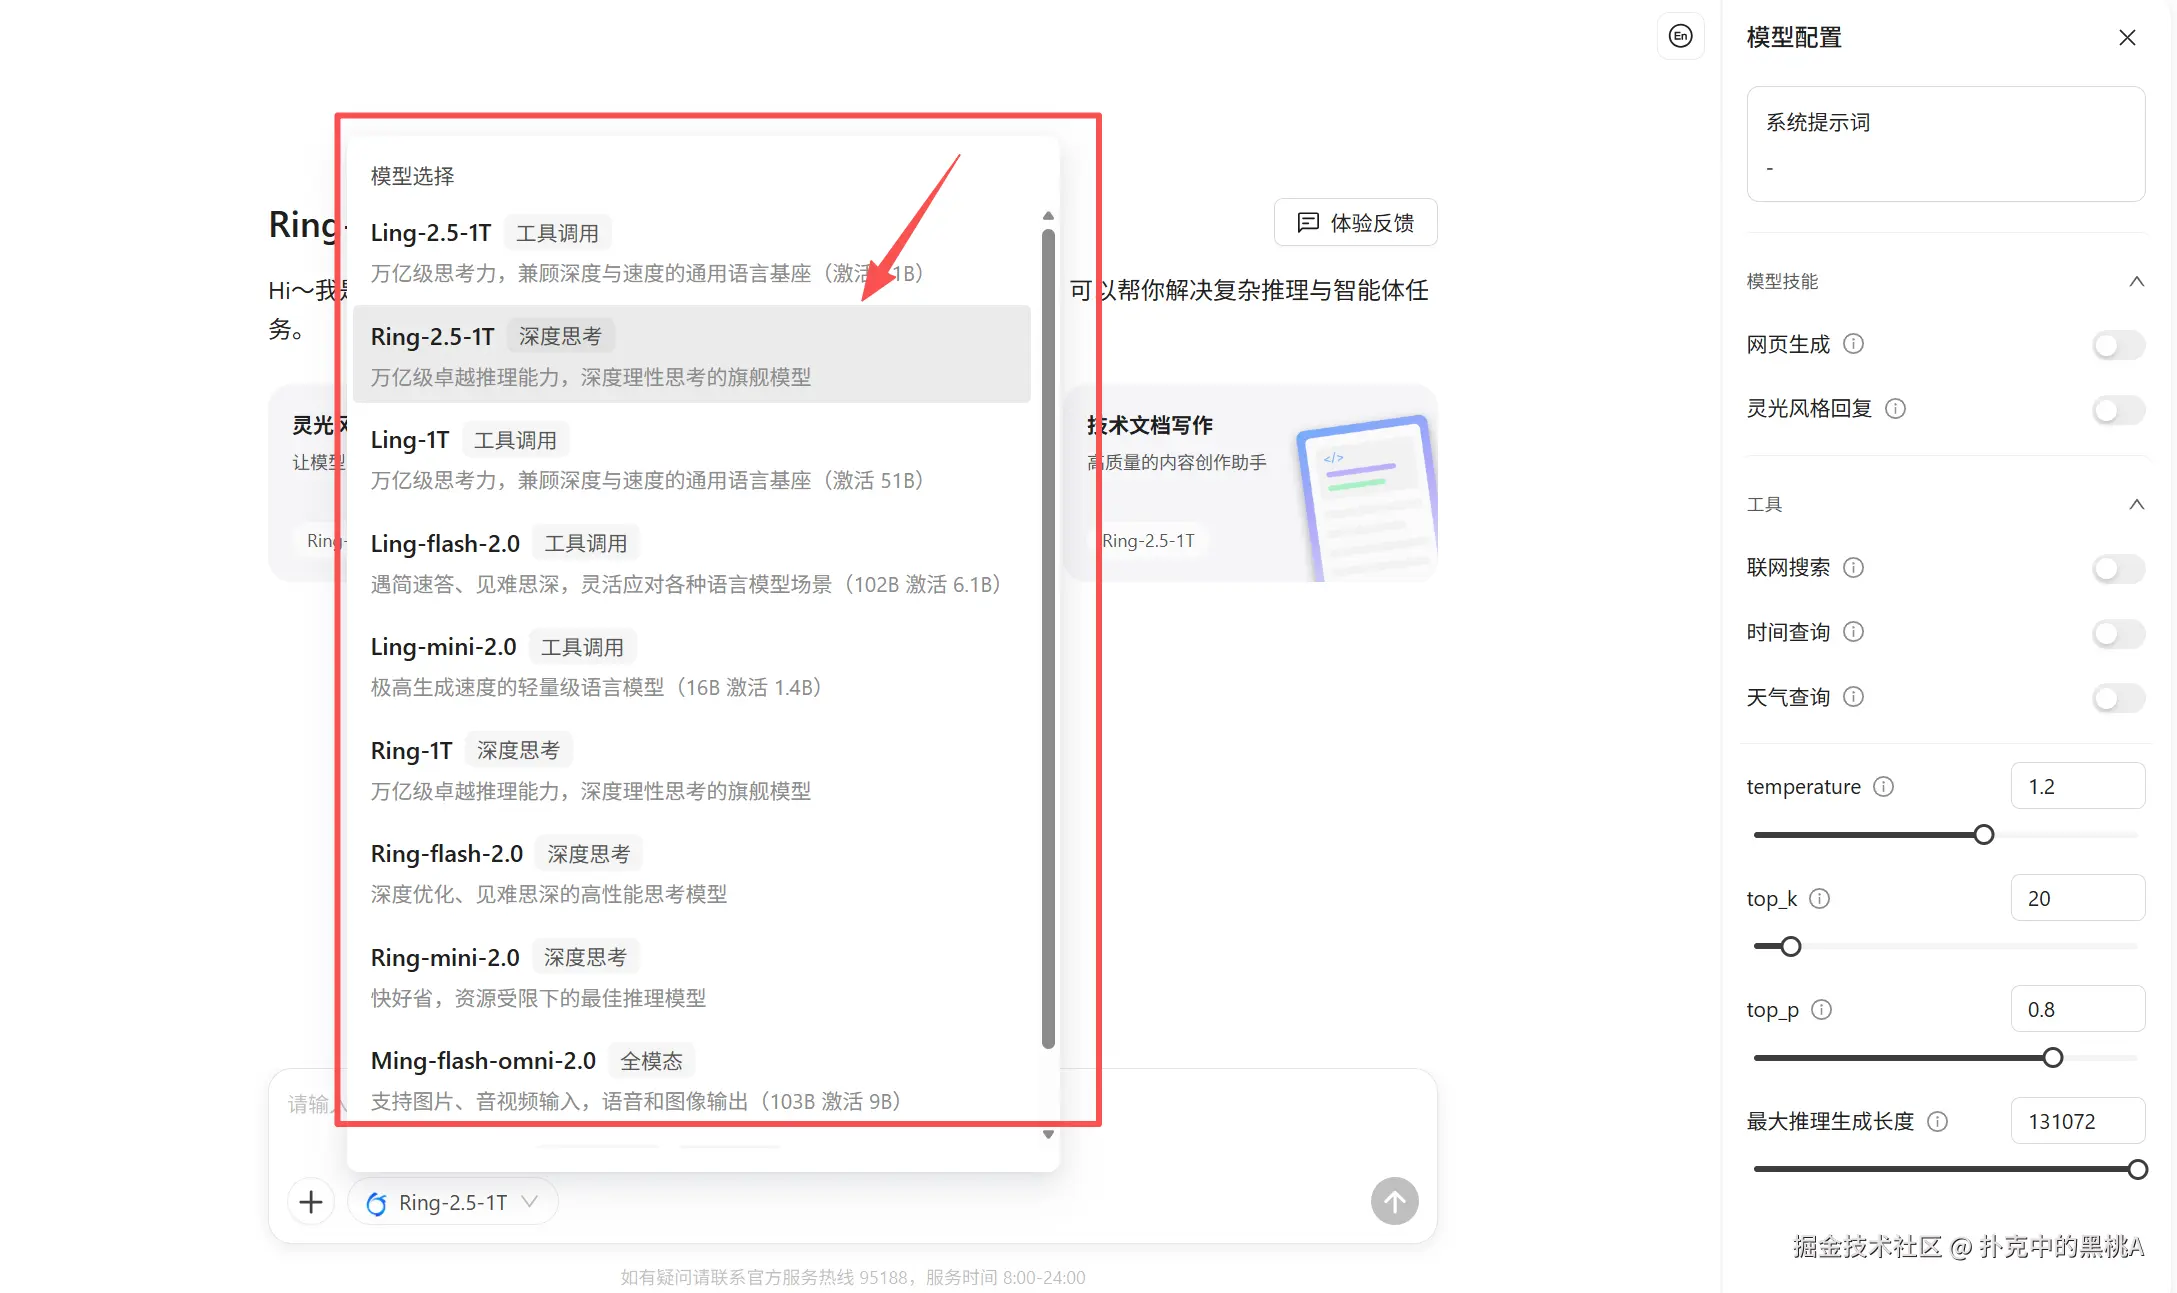Enable the 网页生成 toggle
2177x1293 pixels.
click(2117, 345)
